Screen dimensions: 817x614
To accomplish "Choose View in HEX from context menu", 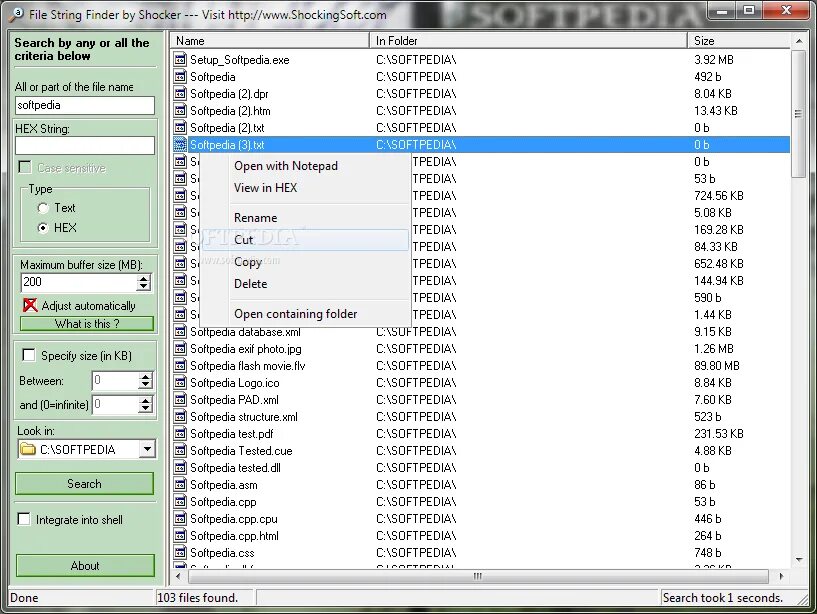I will [x=305, y=188].
